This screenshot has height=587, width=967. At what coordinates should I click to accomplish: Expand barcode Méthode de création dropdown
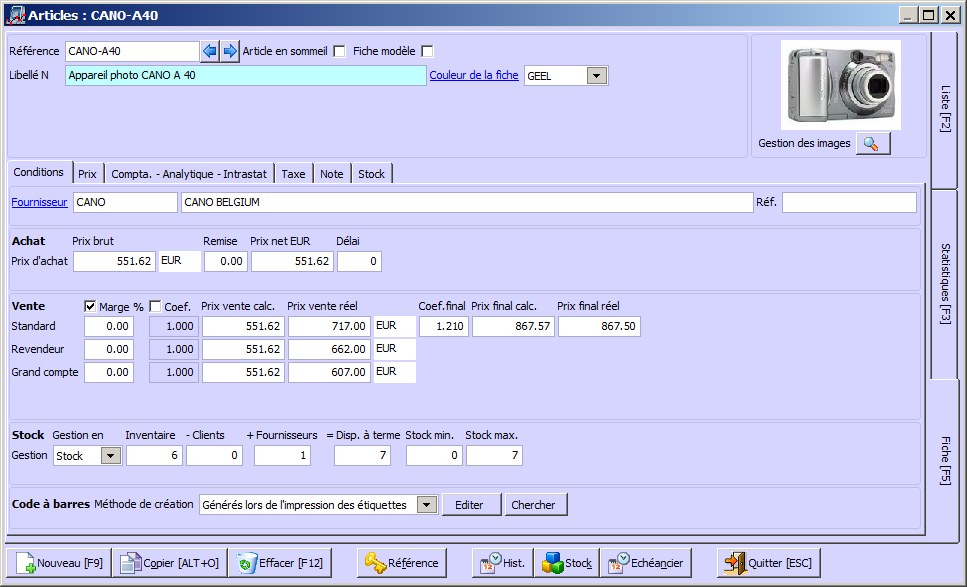coord(427,505)
